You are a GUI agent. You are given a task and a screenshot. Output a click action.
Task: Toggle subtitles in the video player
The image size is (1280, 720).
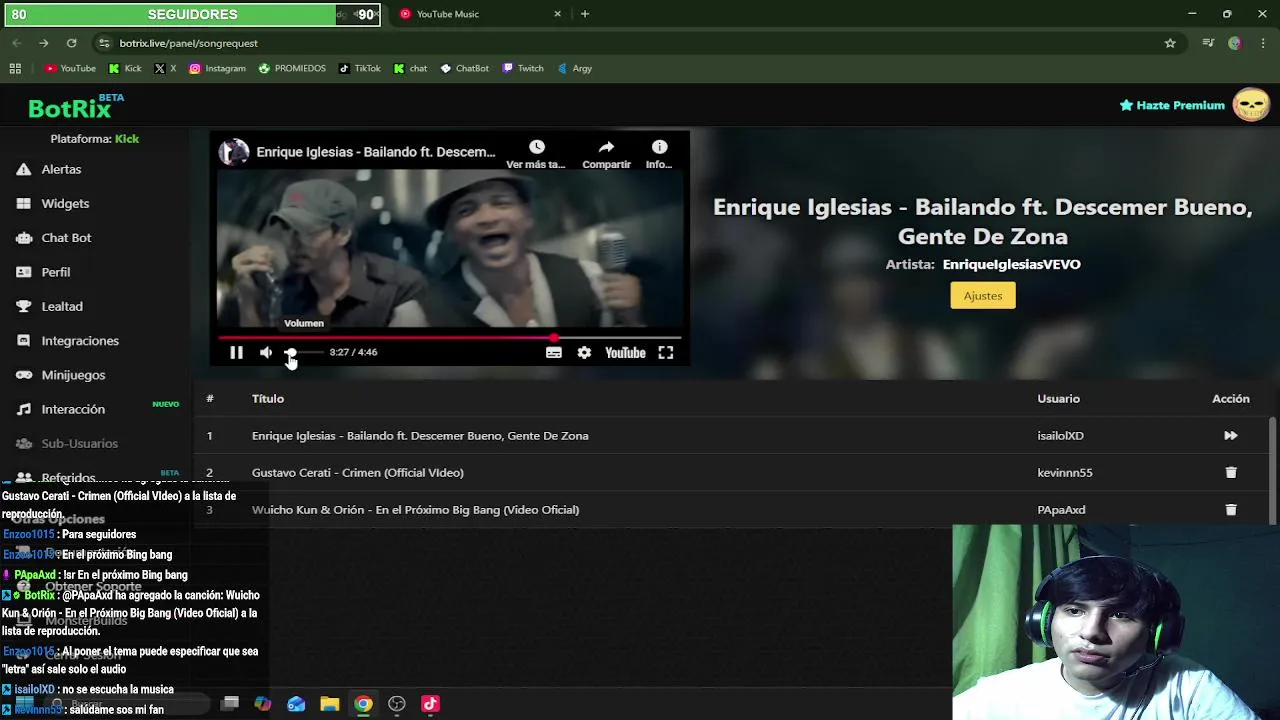(x=553, y=352)
